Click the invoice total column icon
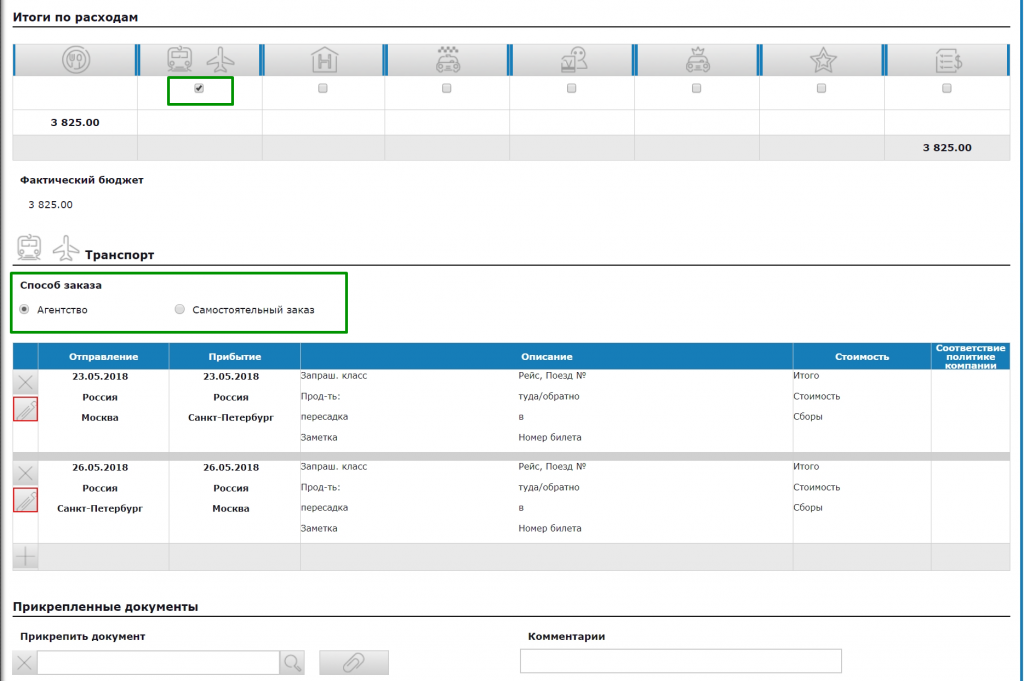The image size is (1024, 681). (946, 61)
